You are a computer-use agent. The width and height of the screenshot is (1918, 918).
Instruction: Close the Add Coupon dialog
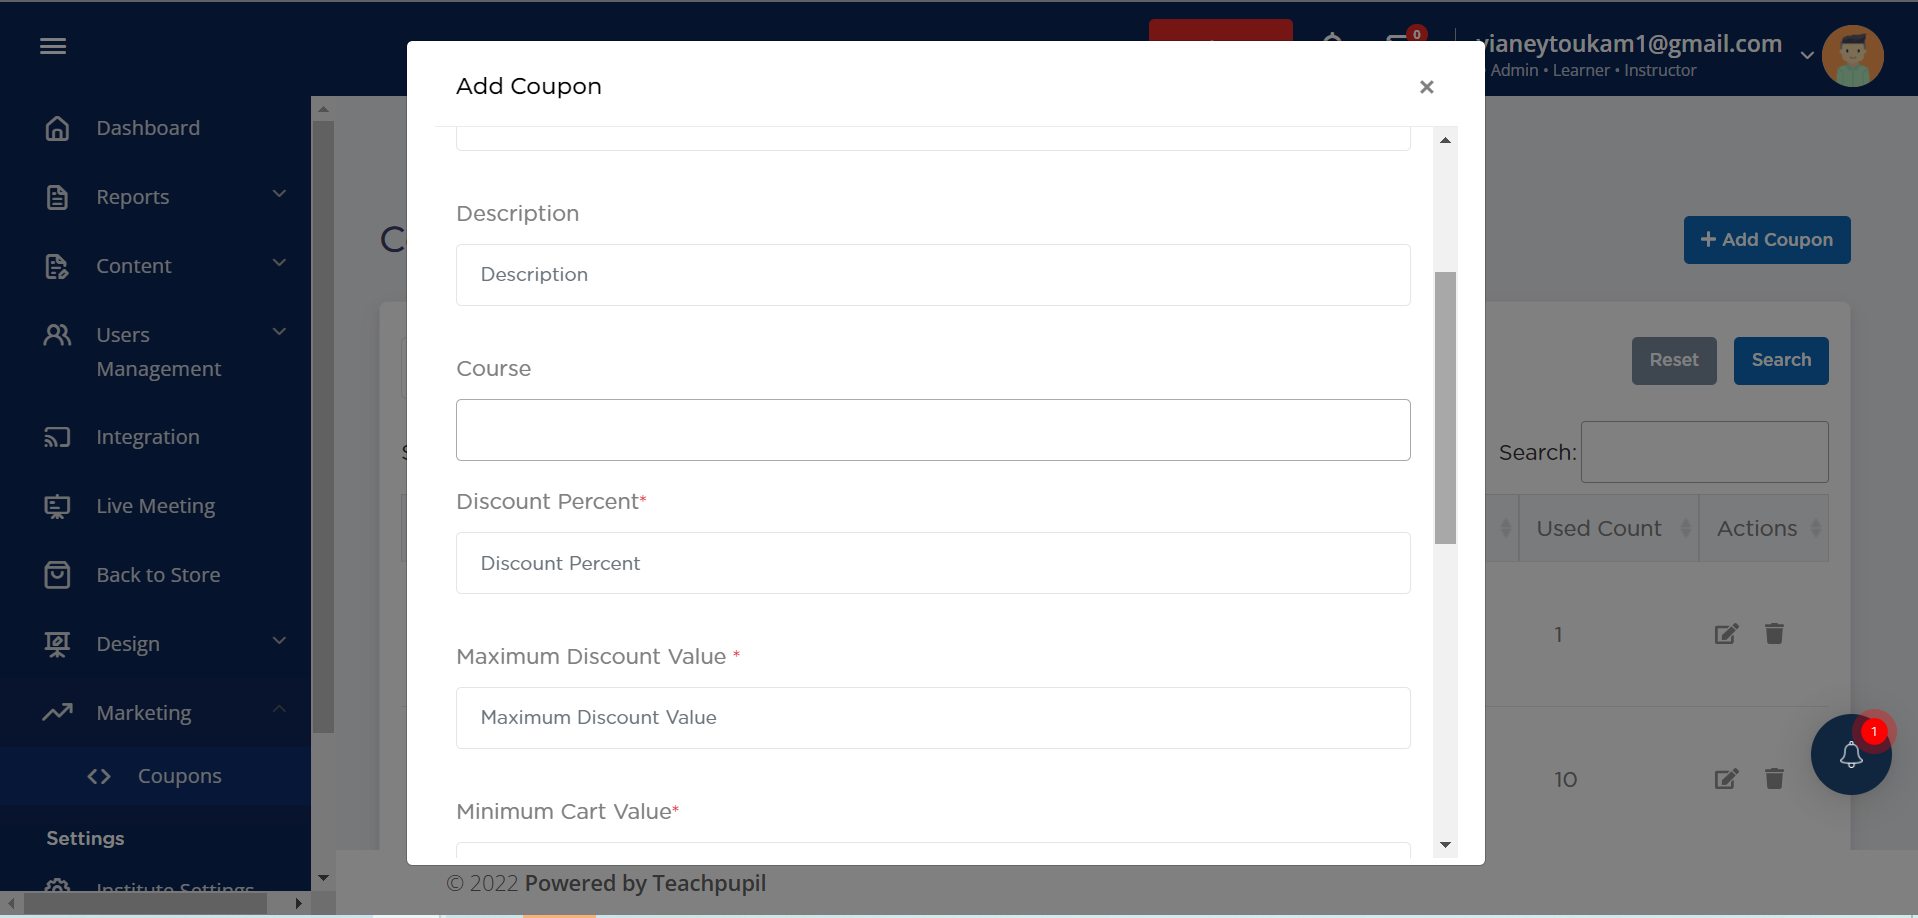(1427, 87)
